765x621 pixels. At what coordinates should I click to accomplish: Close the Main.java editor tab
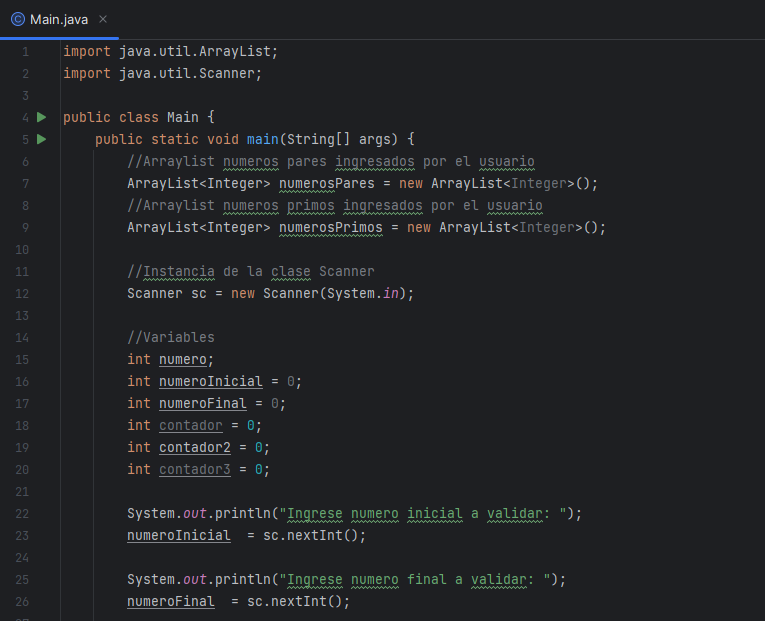[103, 19]
